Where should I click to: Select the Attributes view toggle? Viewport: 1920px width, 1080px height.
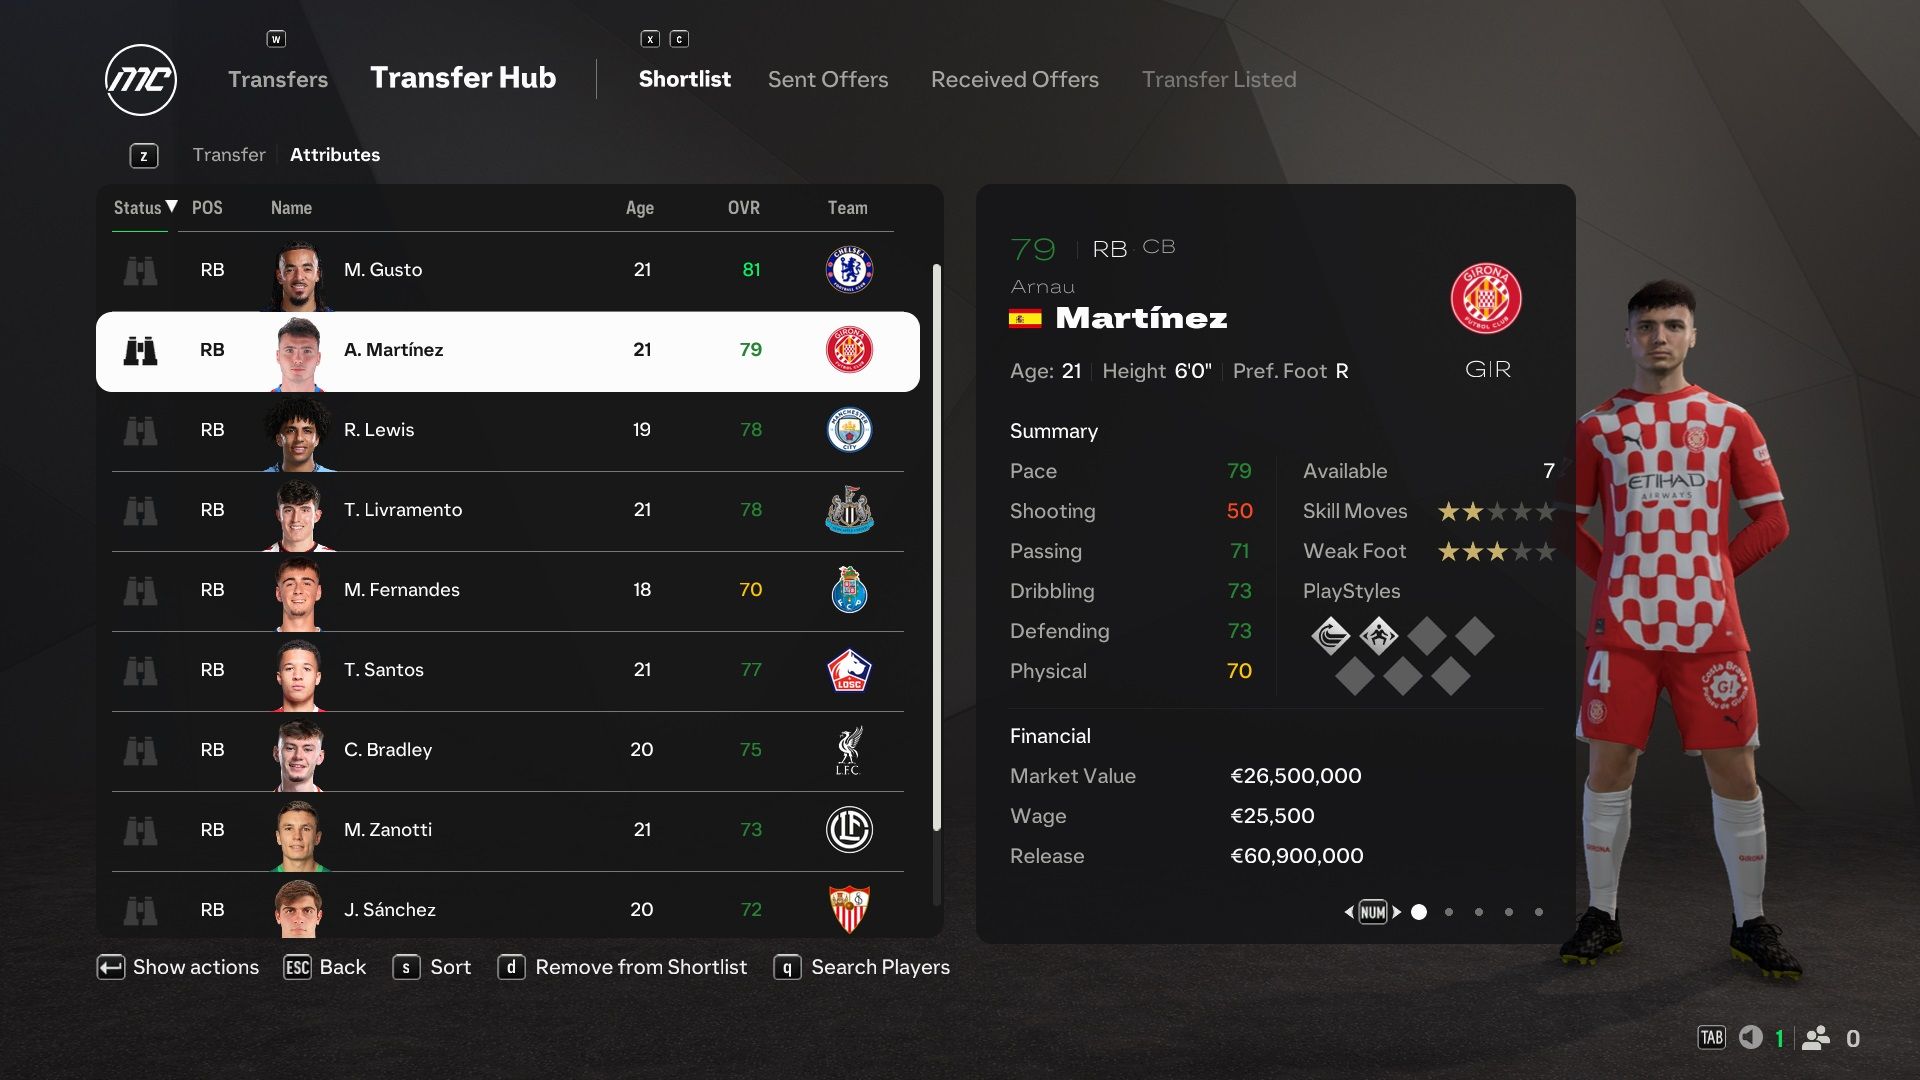[x=335, y=156]
